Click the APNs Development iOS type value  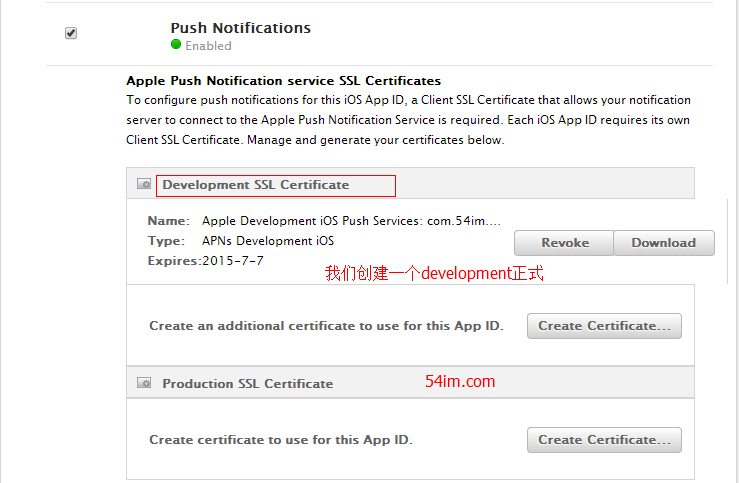(268, 240)
